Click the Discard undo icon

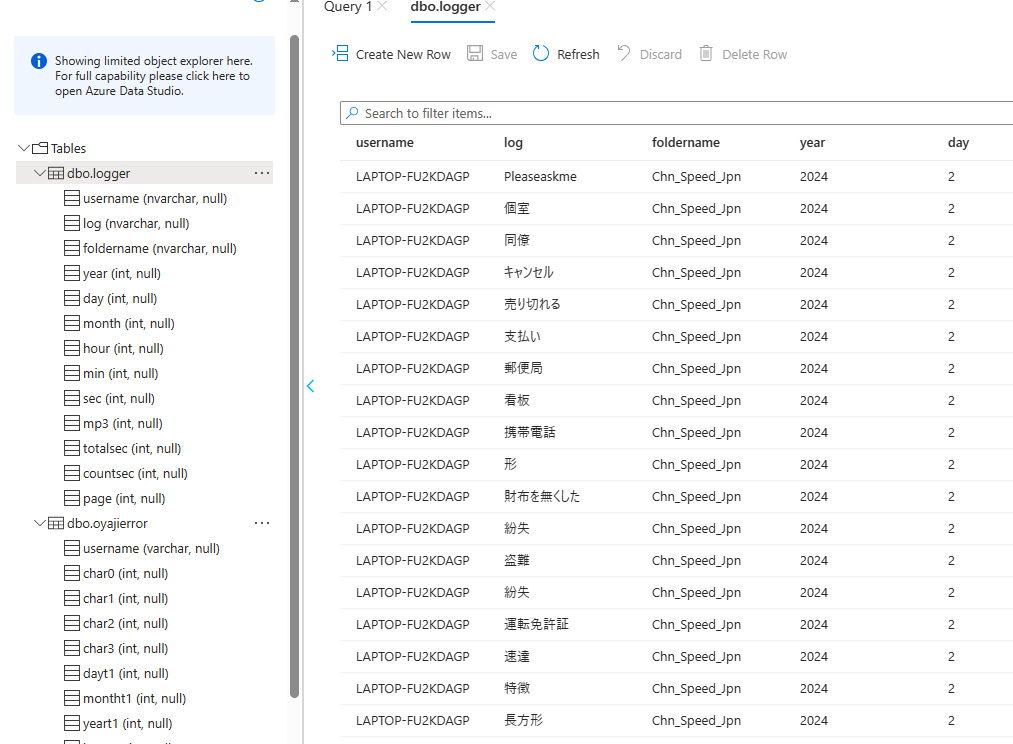click(x=624, y=54)
